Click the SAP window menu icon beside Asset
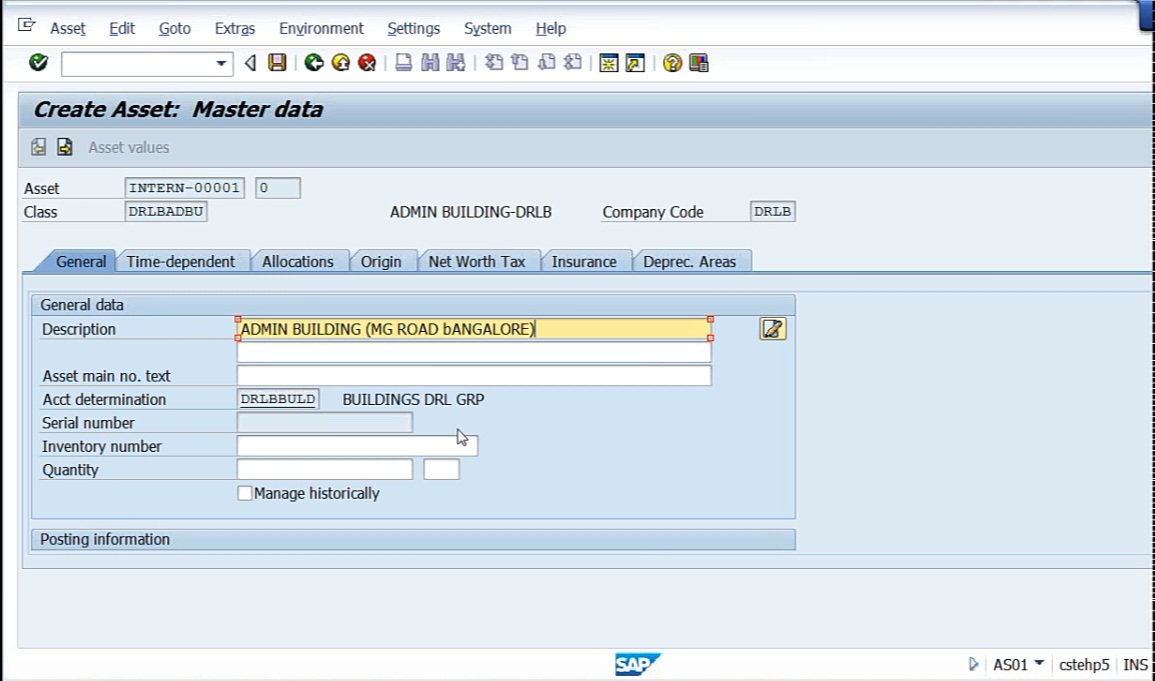This screenshot has height=681, width=1155. pyautogui.click(x=26, y=26)
